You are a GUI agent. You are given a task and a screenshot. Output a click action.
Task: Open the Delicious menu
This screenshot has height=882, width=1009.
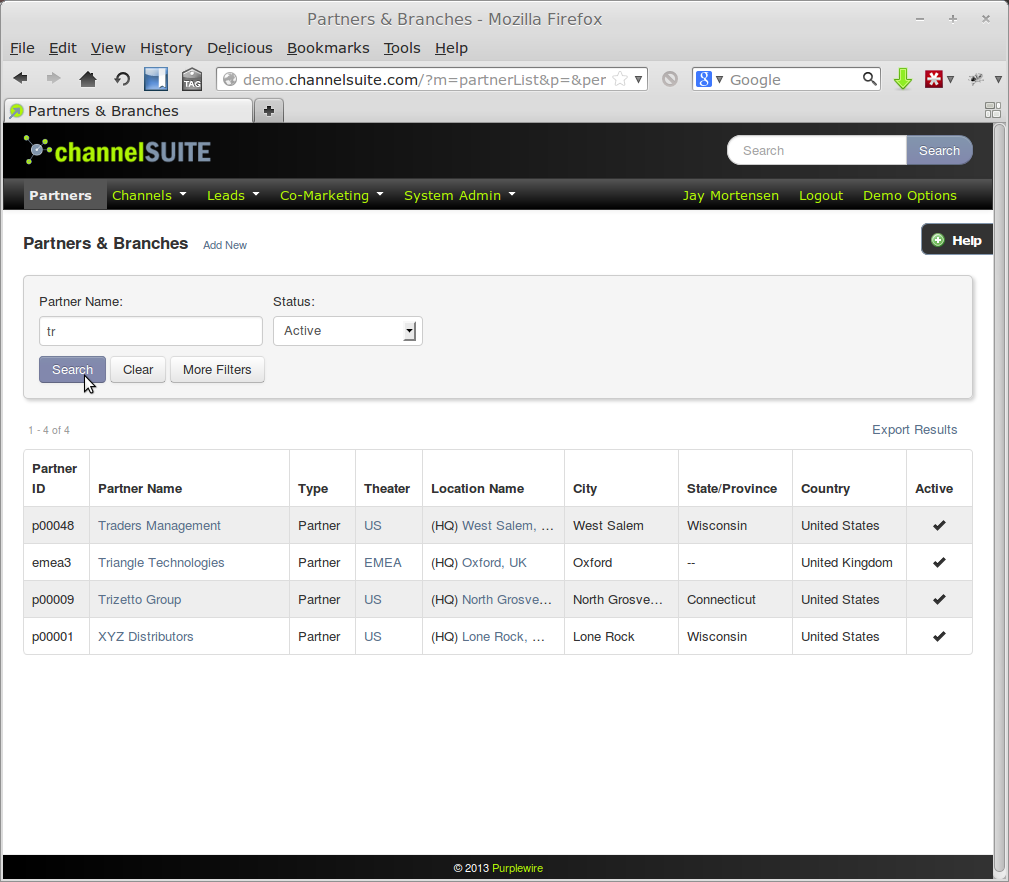(239, 48)
